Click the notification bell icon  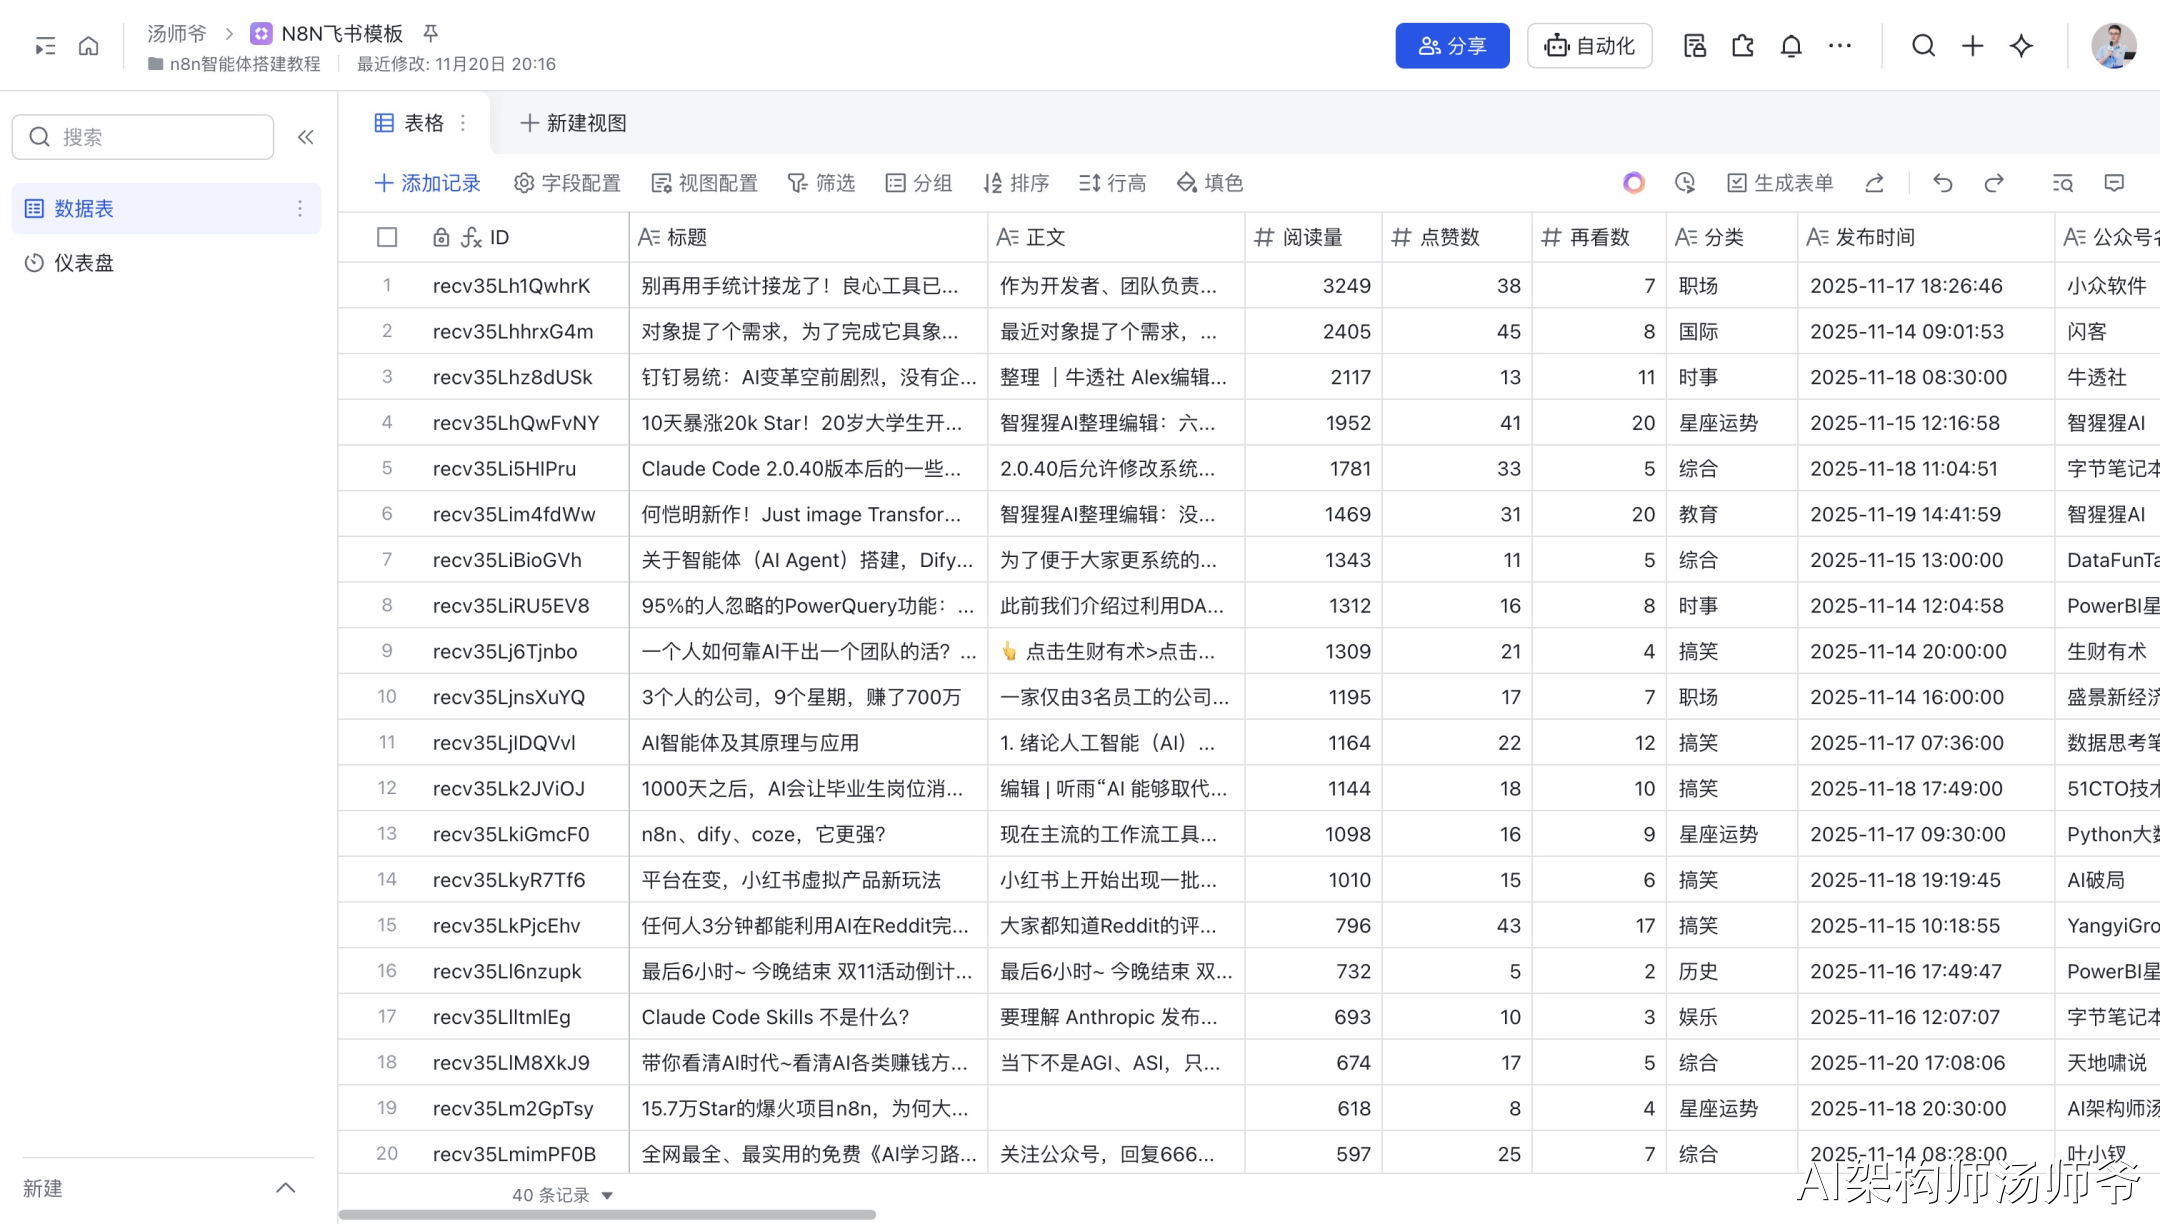(x=1791, y=46)
